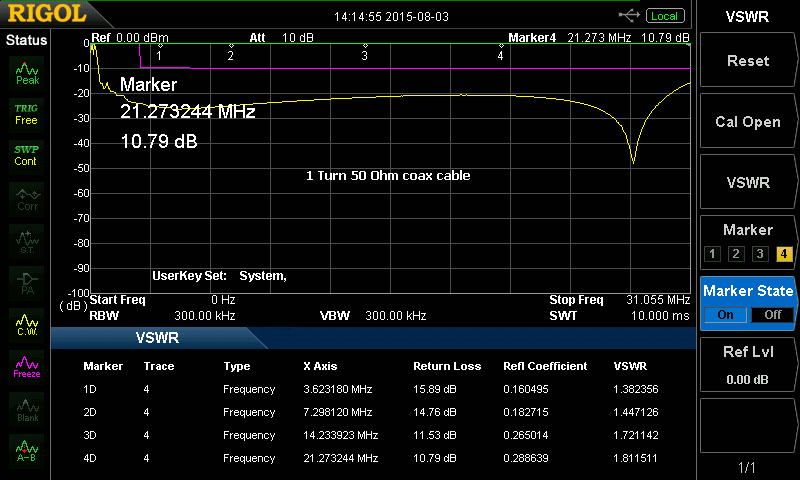800x480 pixels.
Task: Click the SWP Cont sweep icon
Action: pyautogui.click(x=27, y=155)
